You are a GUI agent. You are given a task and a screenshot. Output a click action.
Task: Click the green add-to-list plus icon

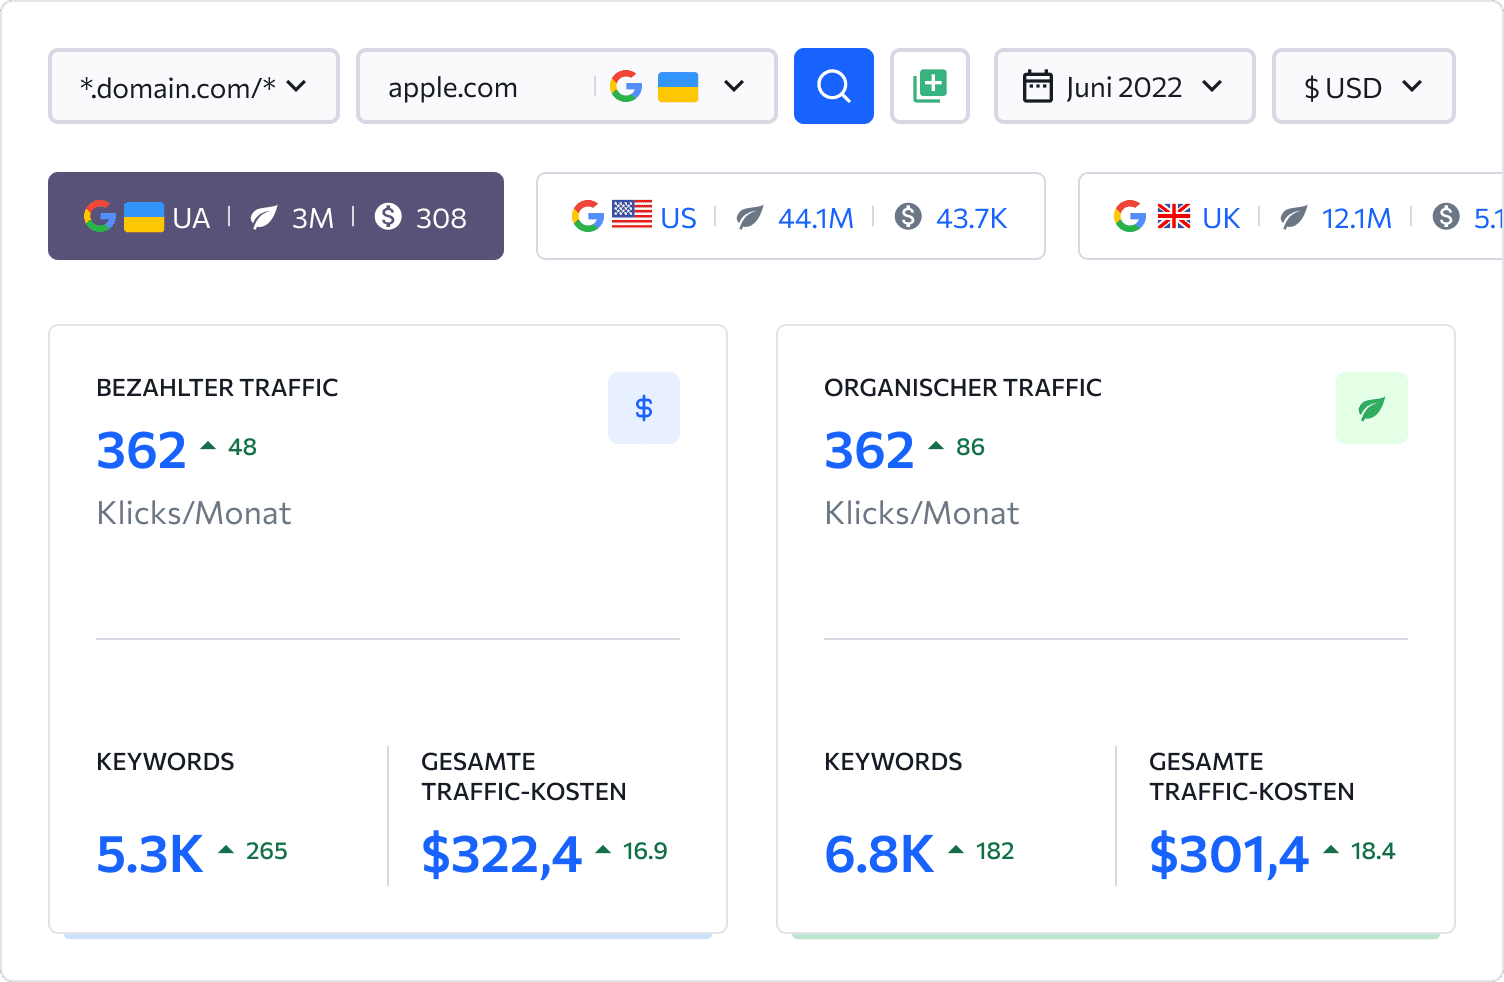pos(930,86)
